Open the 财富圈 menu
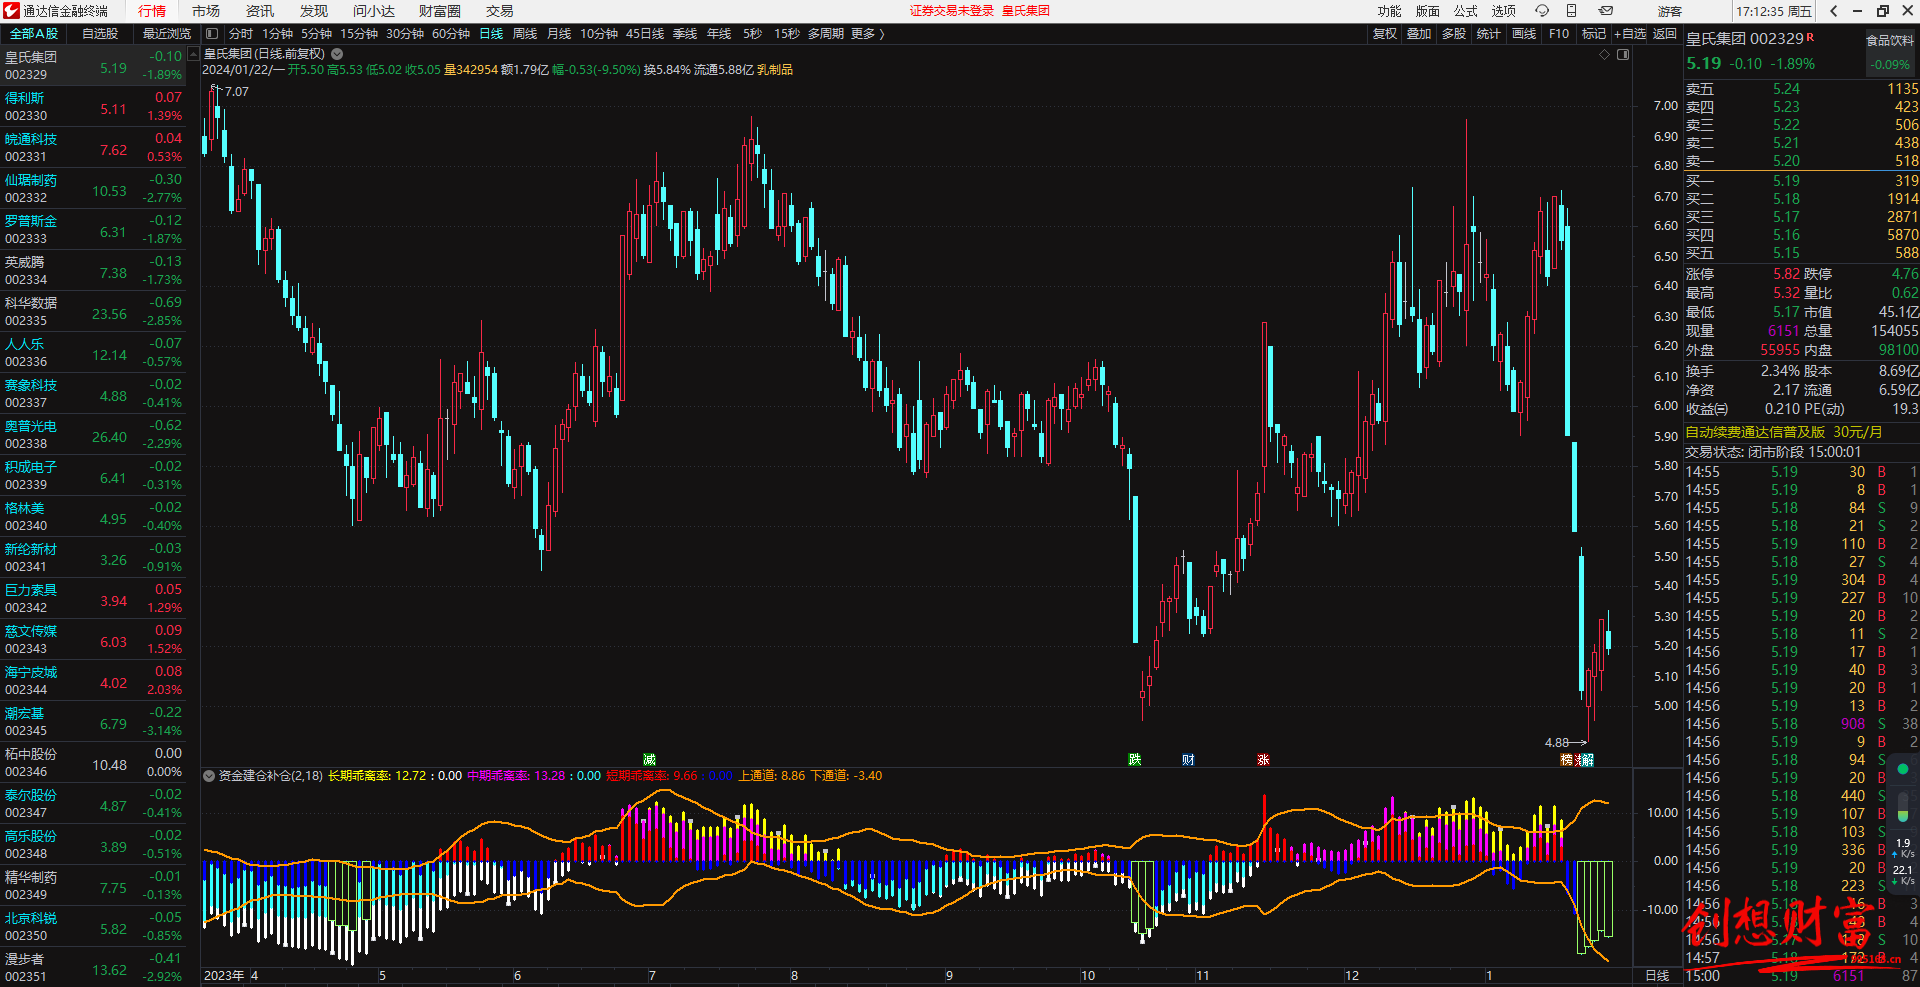Viewport: 1920px width, 987px height. tap(440, 11)
